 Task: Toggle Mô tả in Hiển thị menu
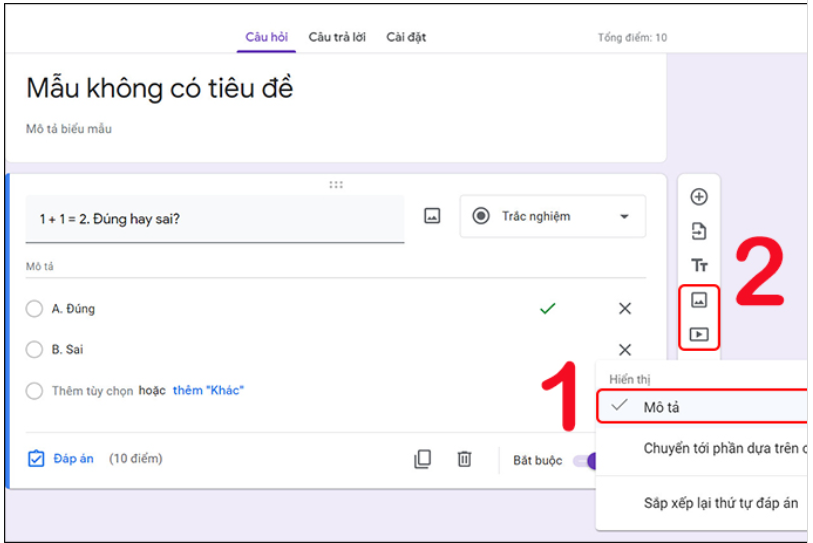pyautogui.click(x=702, y=407)
